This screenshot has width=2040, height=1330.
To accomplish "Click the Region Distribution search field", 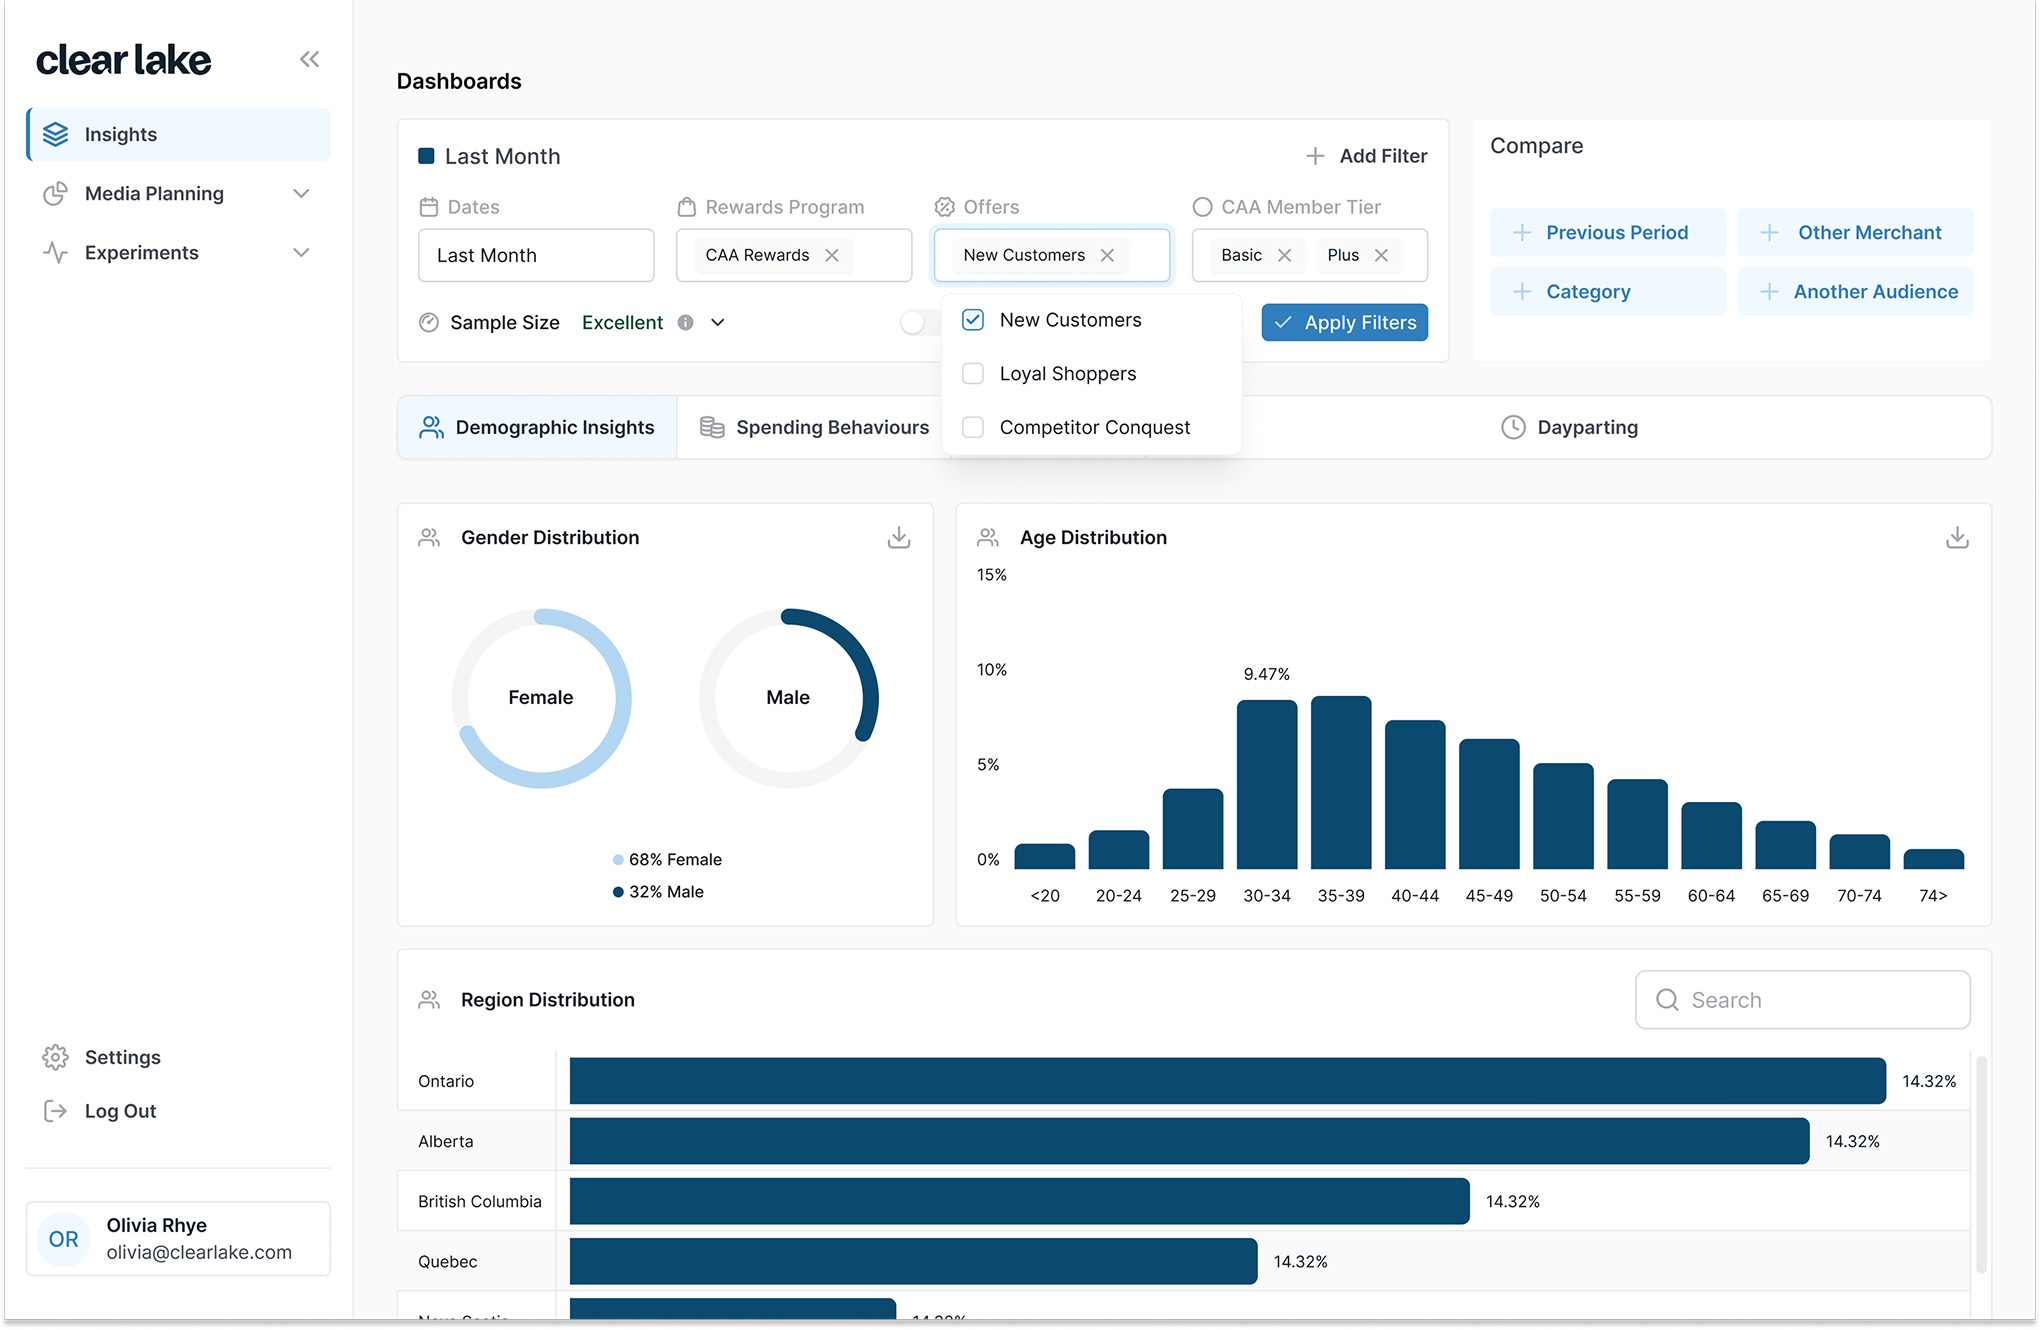I will [1802, 1000].
